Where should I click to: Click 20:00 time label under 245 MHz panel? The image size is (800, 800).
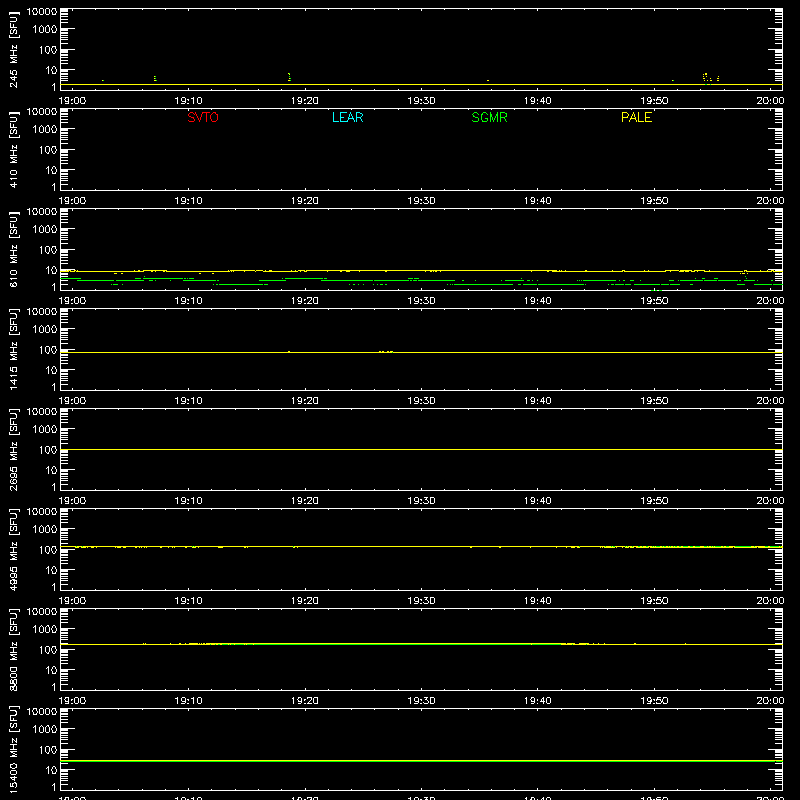point(770,101)
